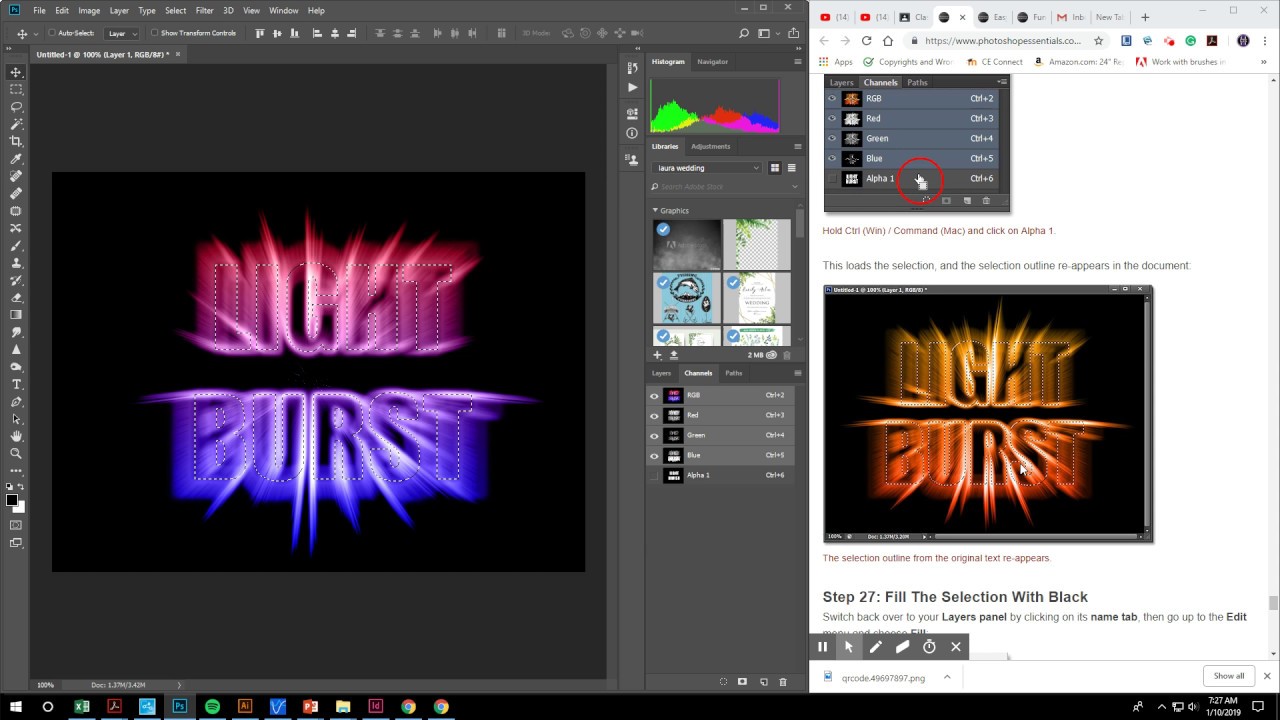
Task: Select the Eyedropper tool
Action: click(x=16, y=159)
